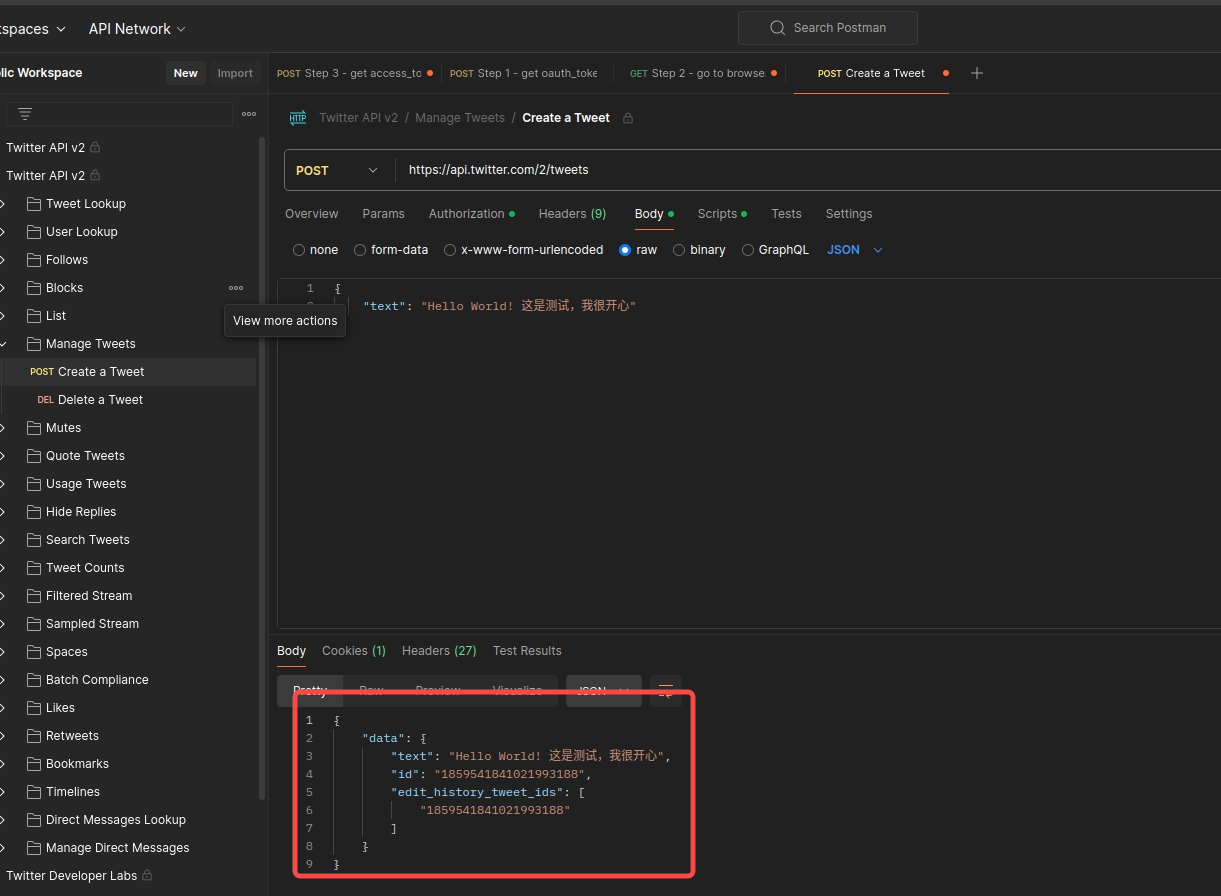The height and width of the screenshot is (896, 1221).
Task: Click the Search Postman box
Action: pos(828,28)
